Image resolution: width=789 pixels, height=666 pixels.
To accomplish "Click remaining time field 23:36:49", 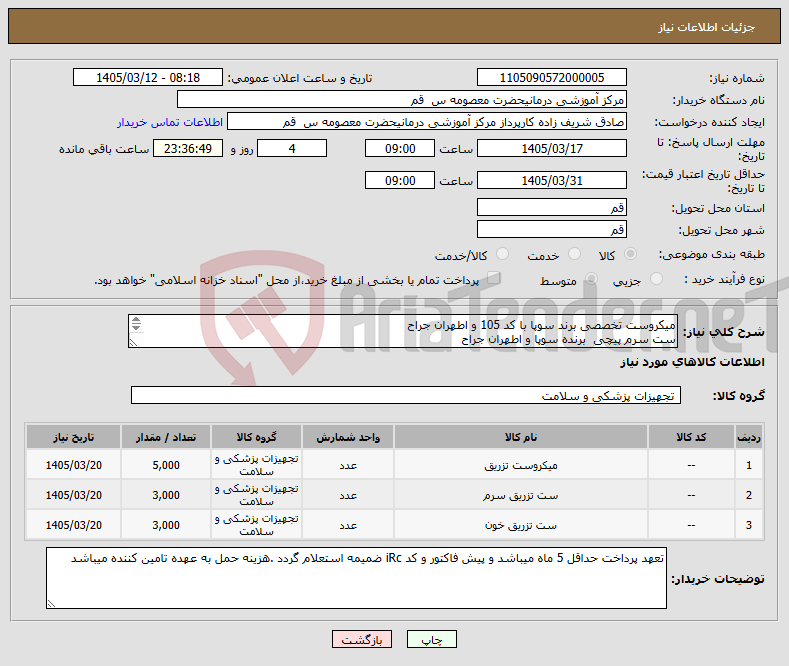I will point(188,148).
